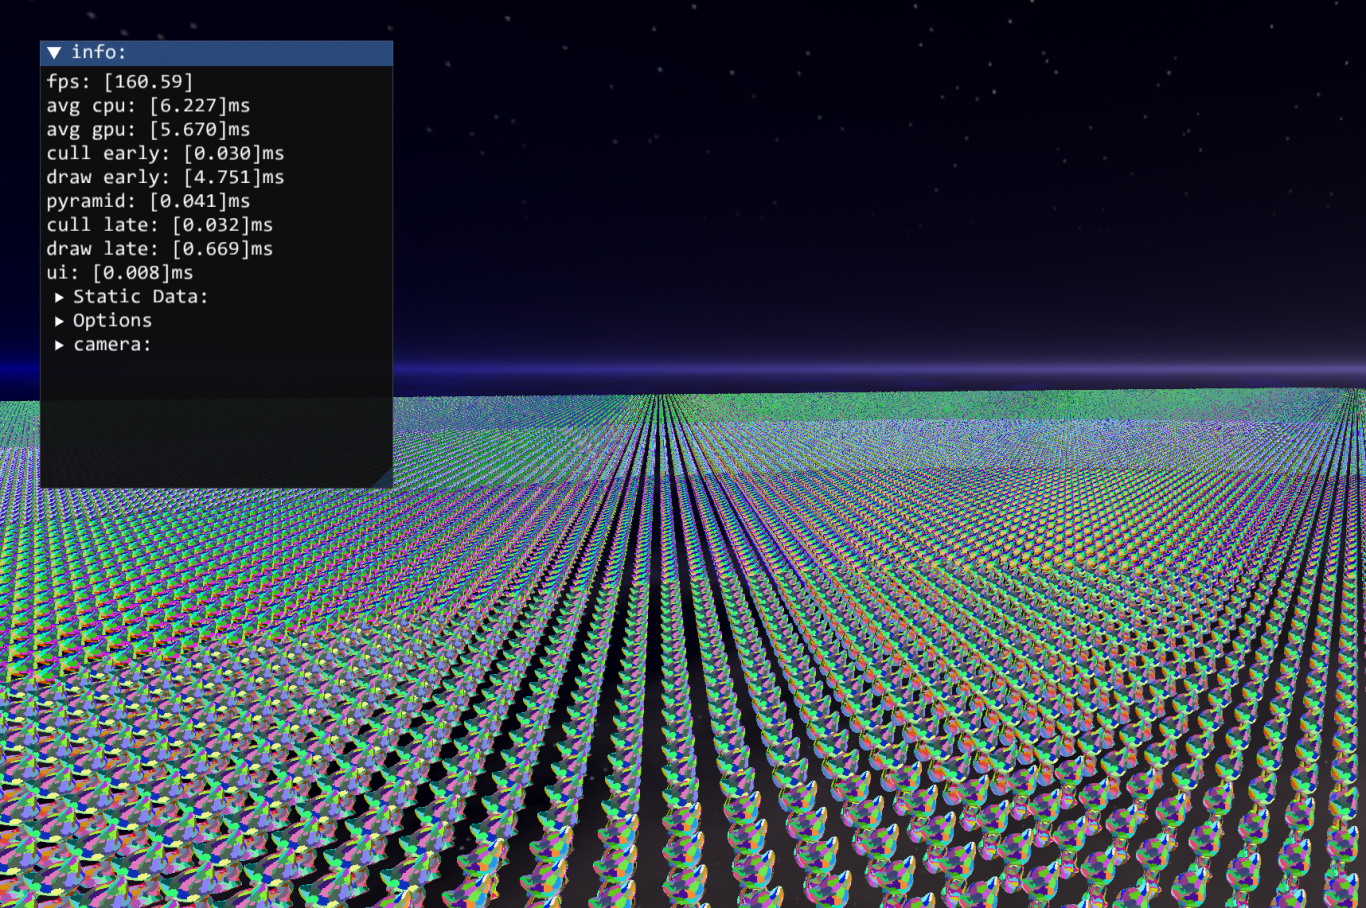The width and height of the screenshot is (1366, 908).
Task: Click the cull late: [0.032]ms line
Action: click(159, 226)
